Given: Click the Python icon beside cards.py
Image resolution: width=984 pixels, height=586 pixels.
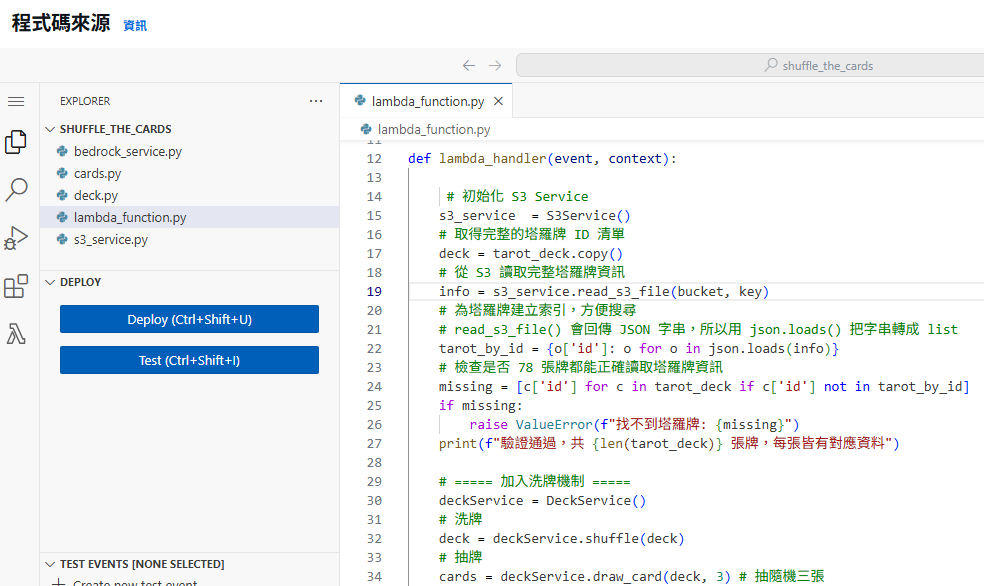Looking at the screenshot, I should [62, 173].
